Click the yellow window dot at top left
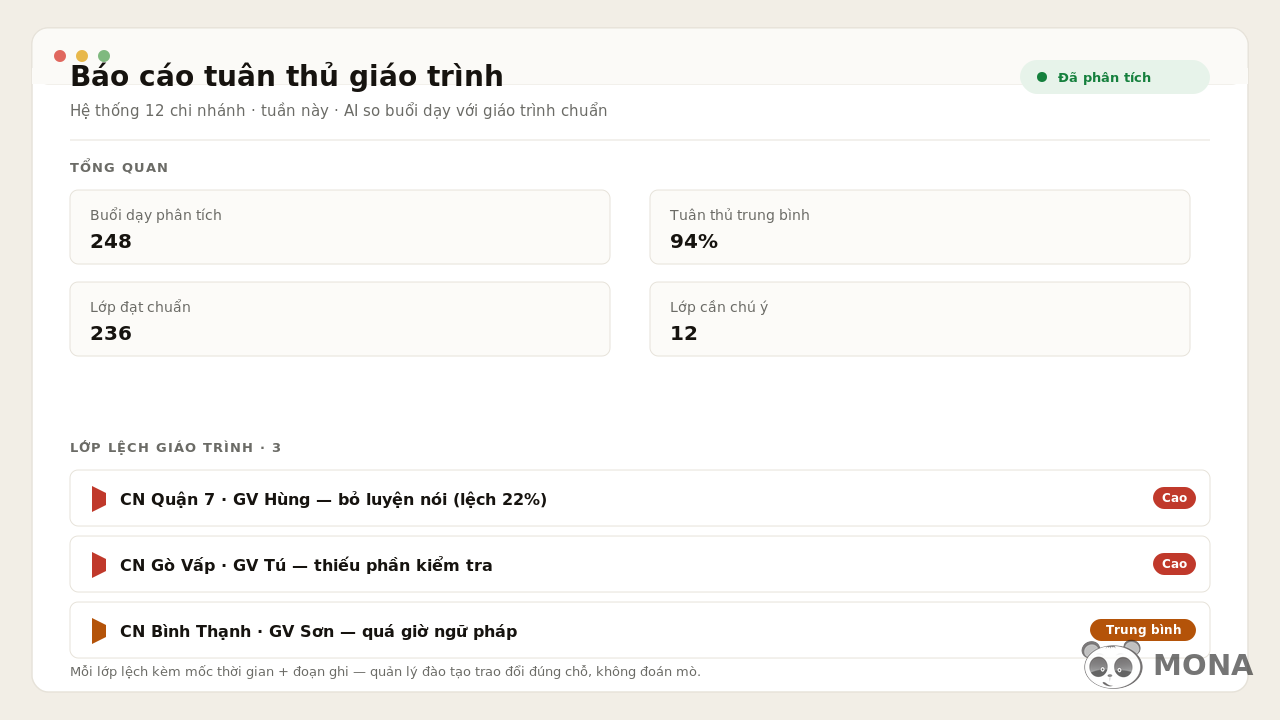The width and height of the screenshot is (1280, 720). click(x=82, y=56)
